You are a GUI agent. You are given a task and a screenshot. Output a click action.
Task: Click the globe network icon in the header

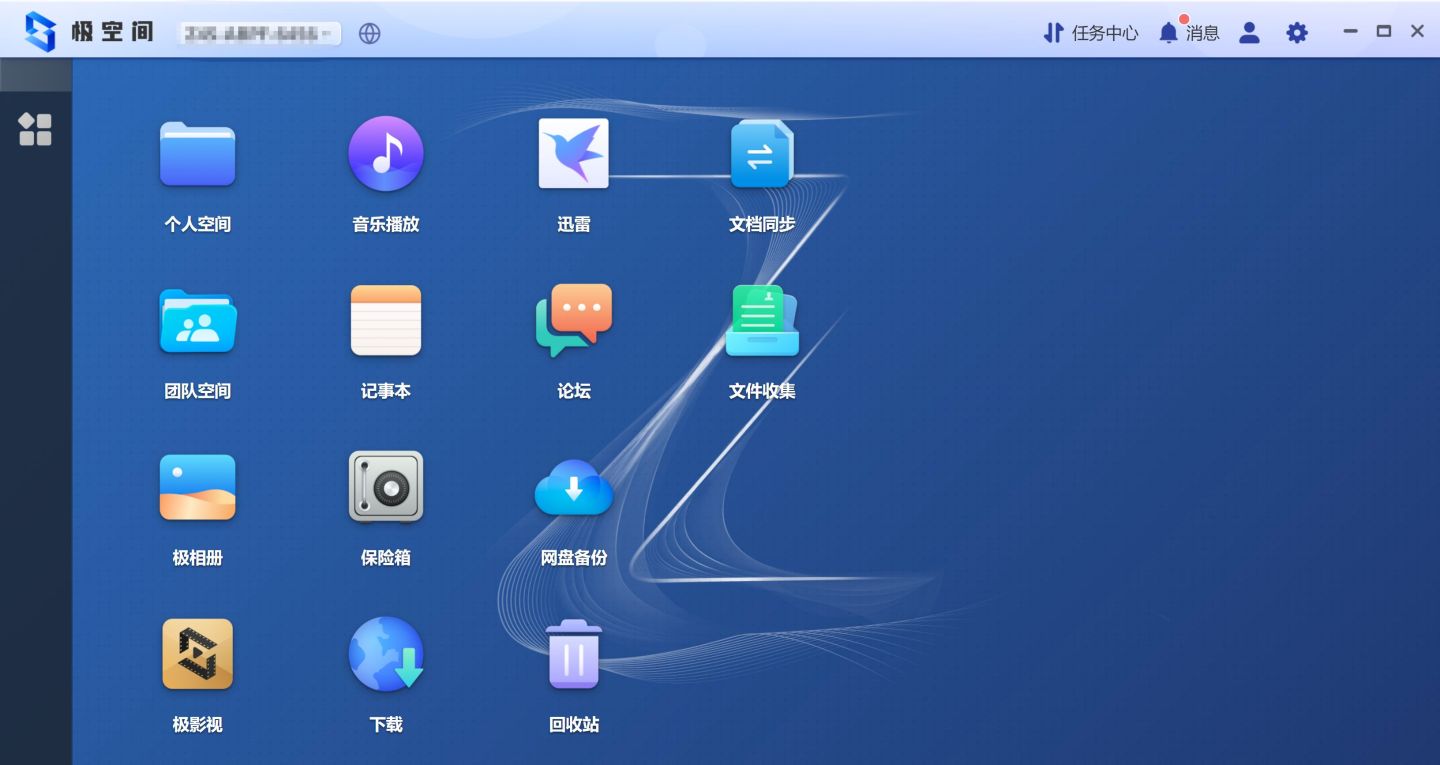370,32
